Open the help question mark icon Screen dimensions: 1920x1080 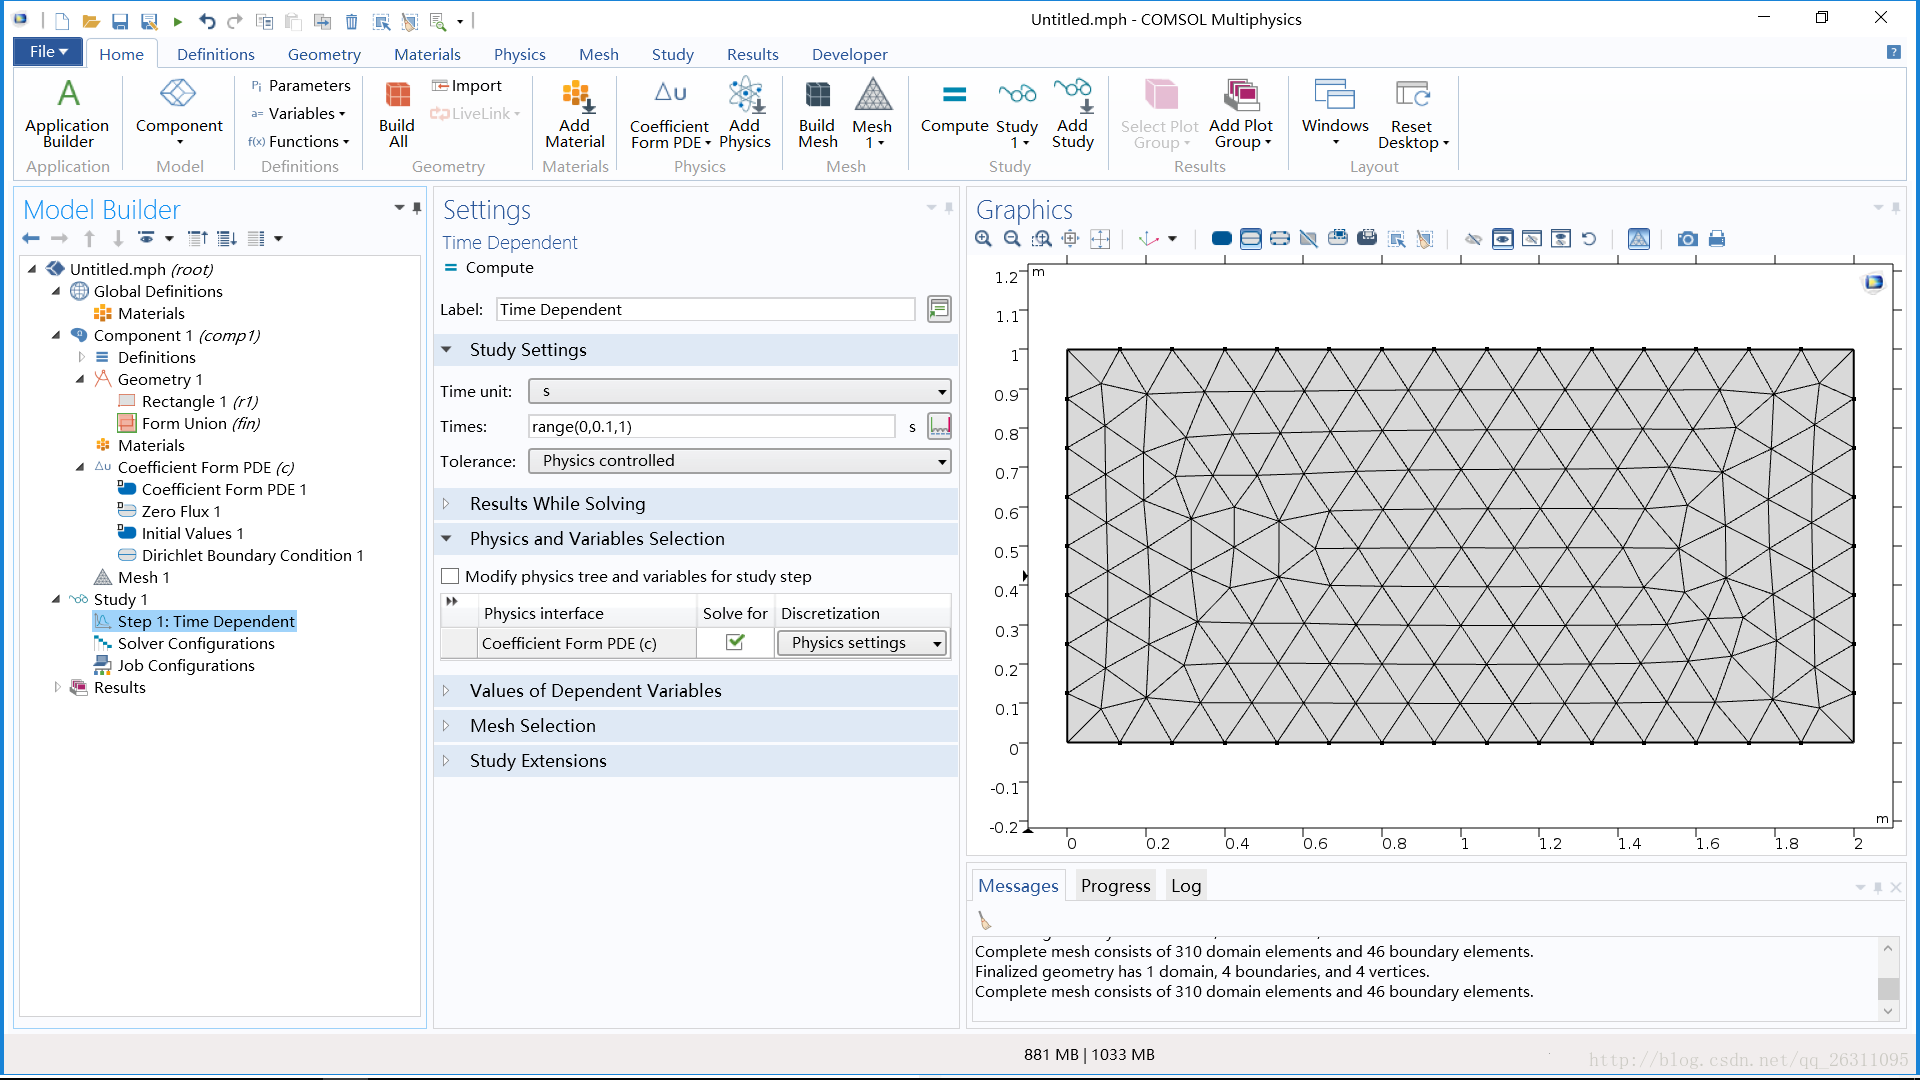click(1893, 52)
